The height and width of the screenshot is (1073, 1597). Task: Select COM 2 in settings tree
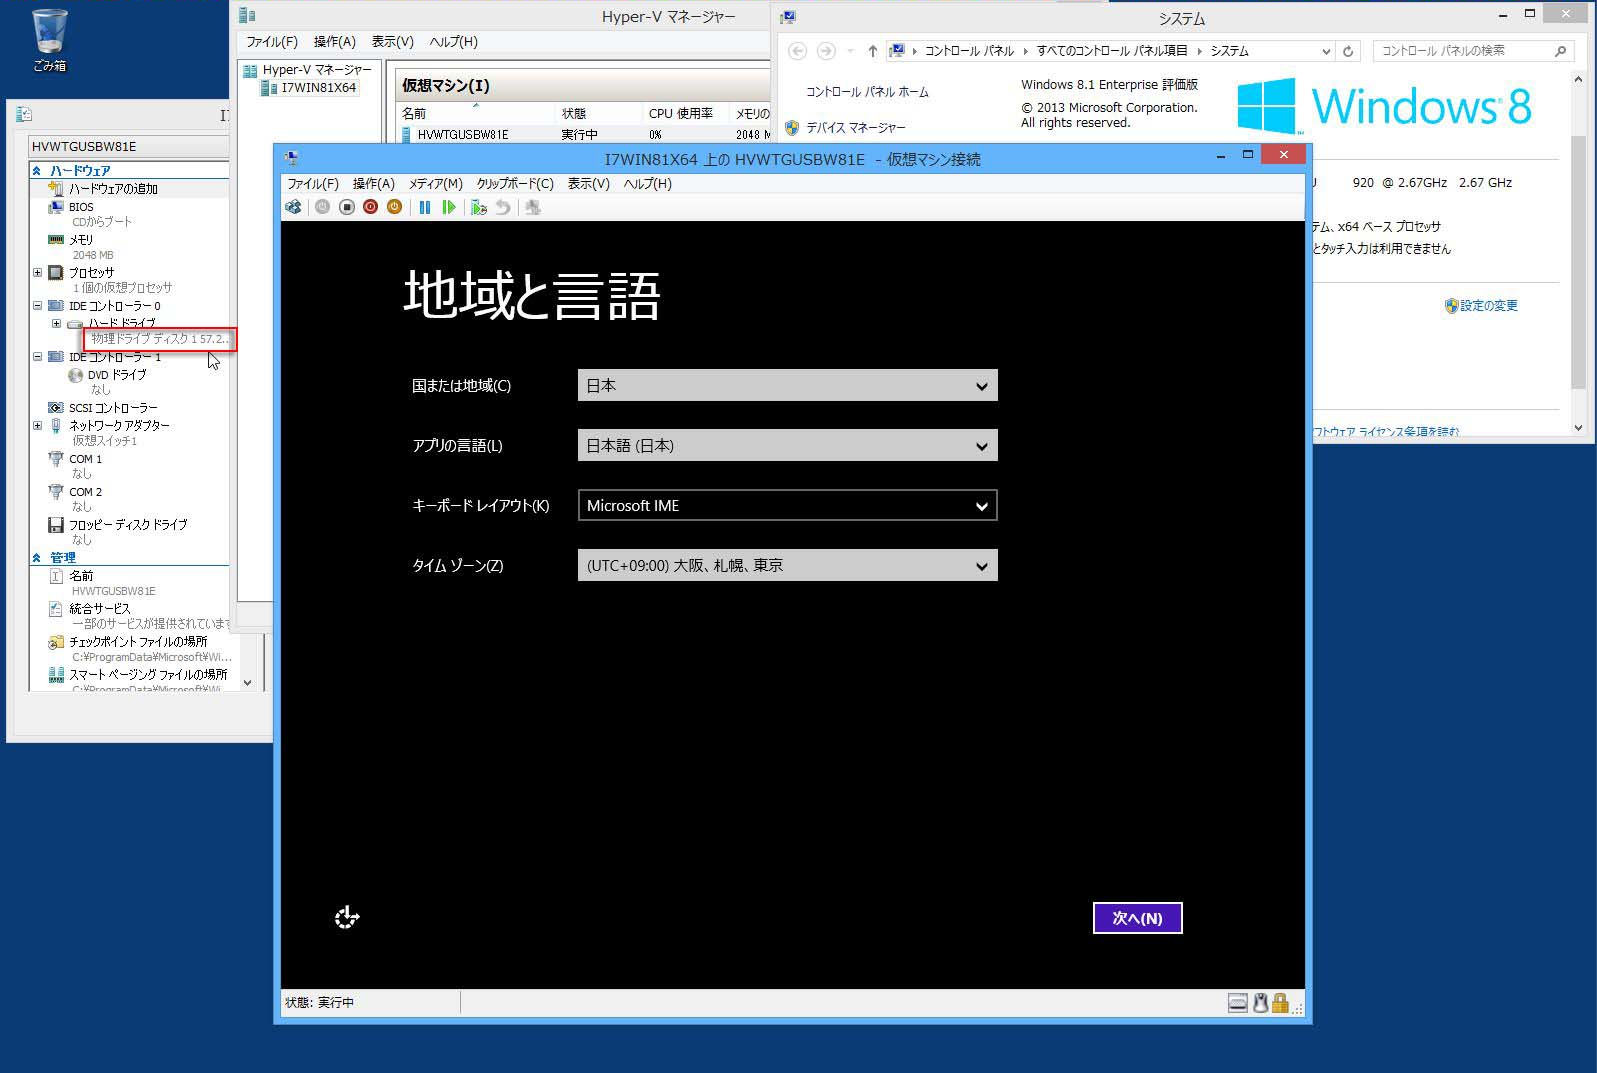[85, 492]
